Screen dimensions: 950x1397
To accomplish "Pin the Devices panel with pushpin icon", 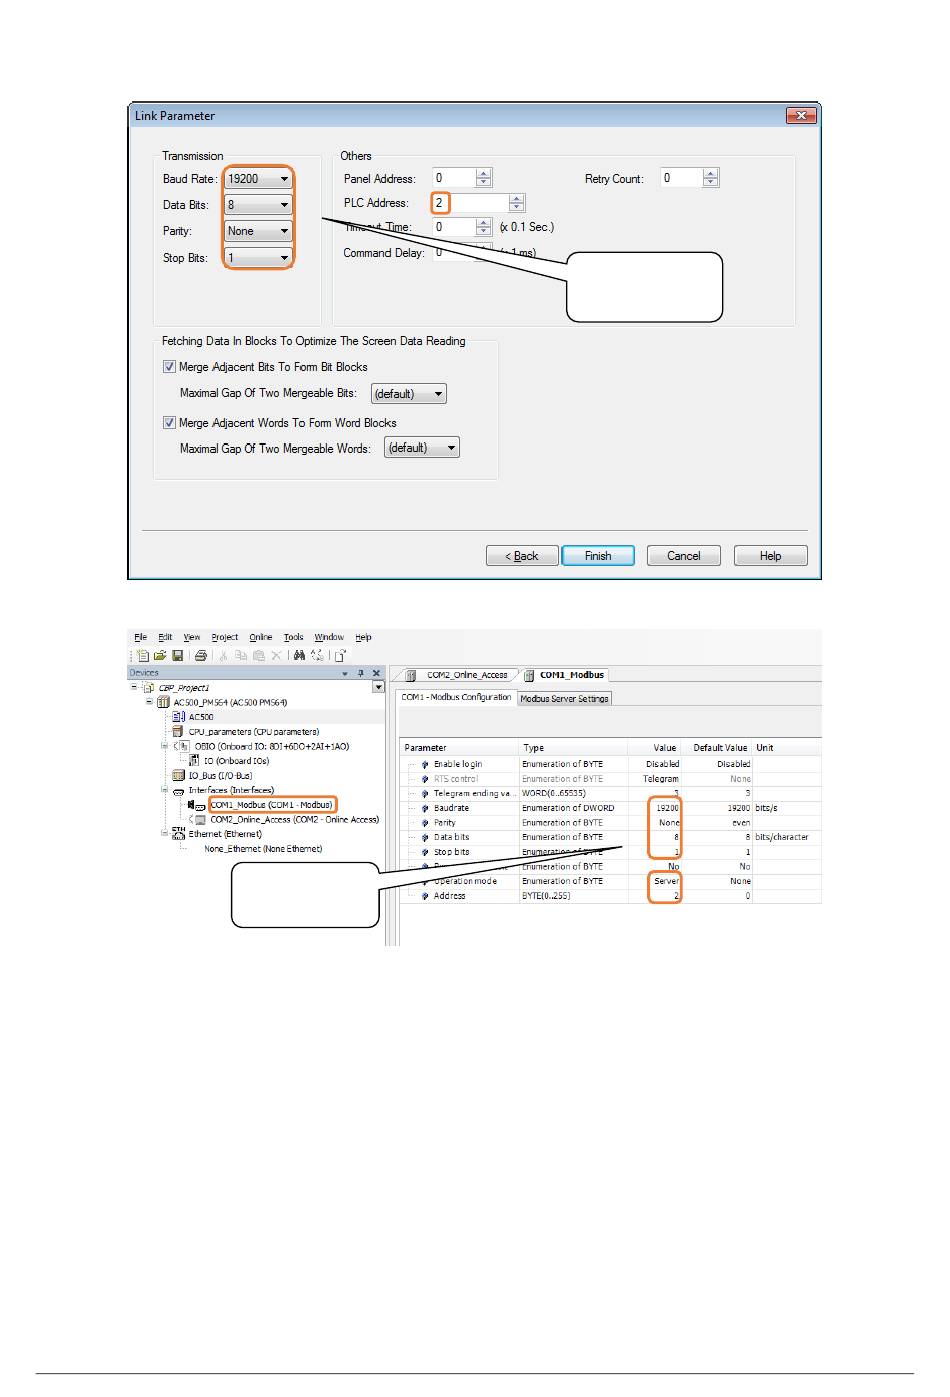I will (x=361, y=673).
